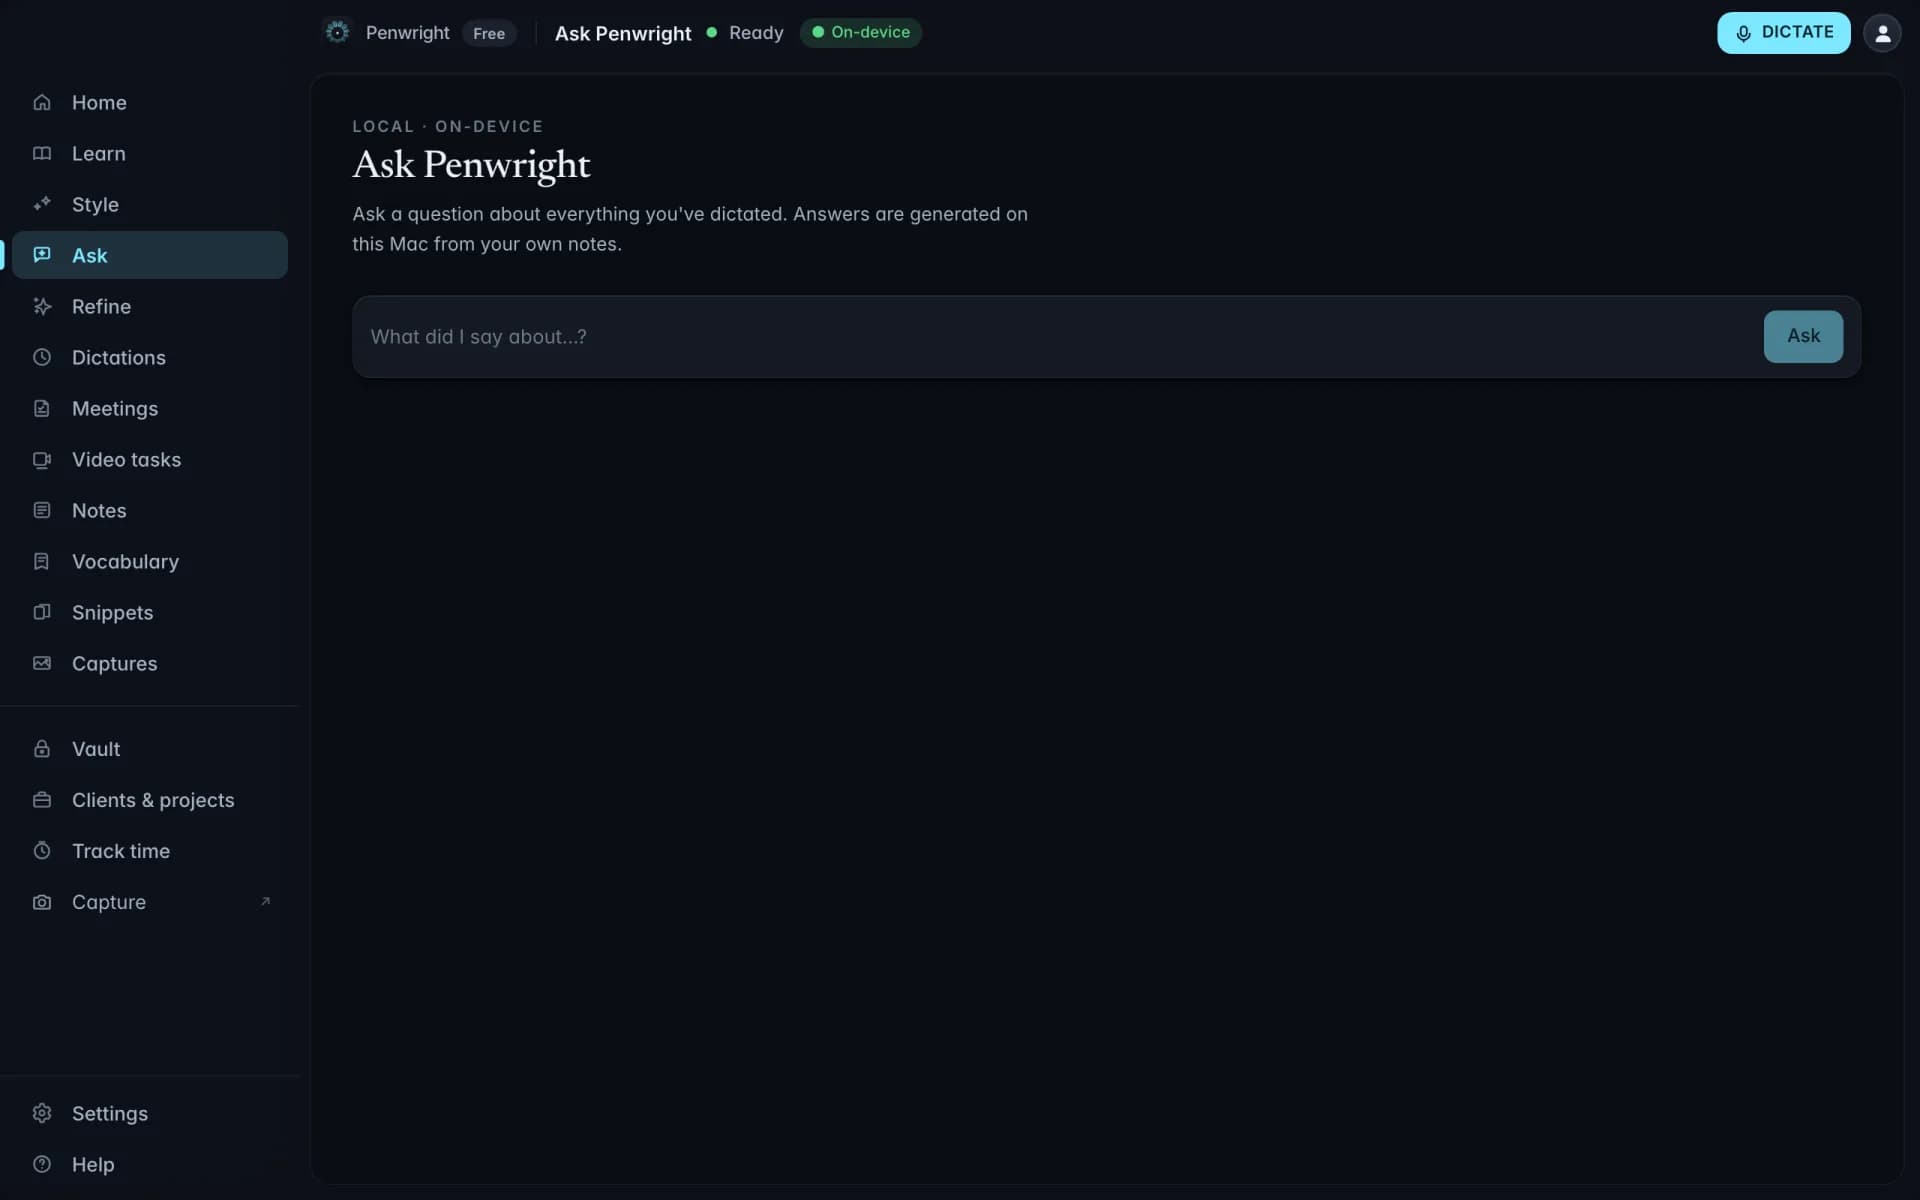Click the microphone icon in Dictate button
This screenshot has width=1920, height=1200.
[1743, 33]
